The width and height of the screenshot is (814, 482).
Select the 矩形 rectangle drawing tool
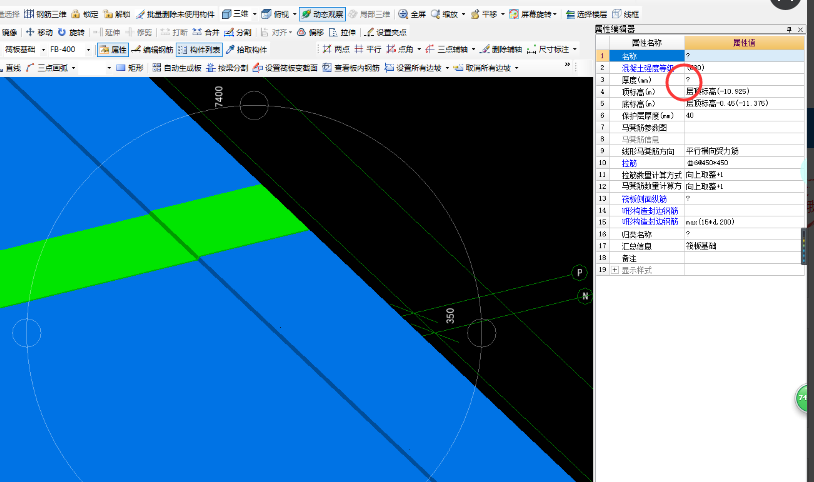[x=129, y=68]
